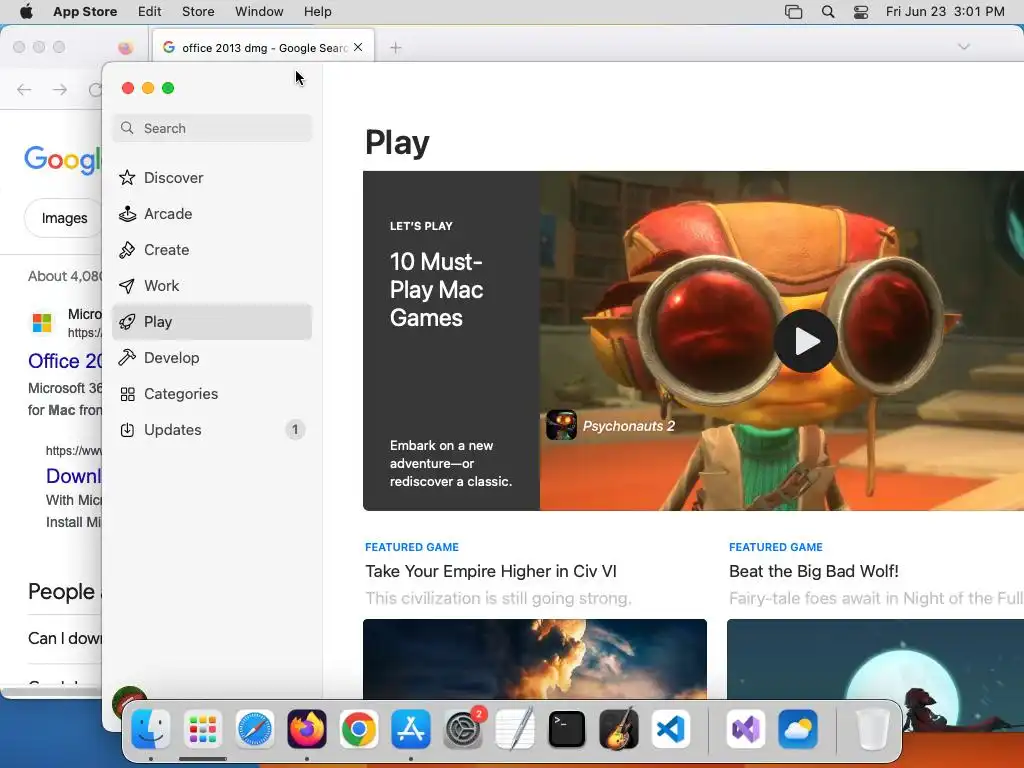The image size is (1024, 768).
Task: Launch Safari from the Dock
Action: point(255,729)
